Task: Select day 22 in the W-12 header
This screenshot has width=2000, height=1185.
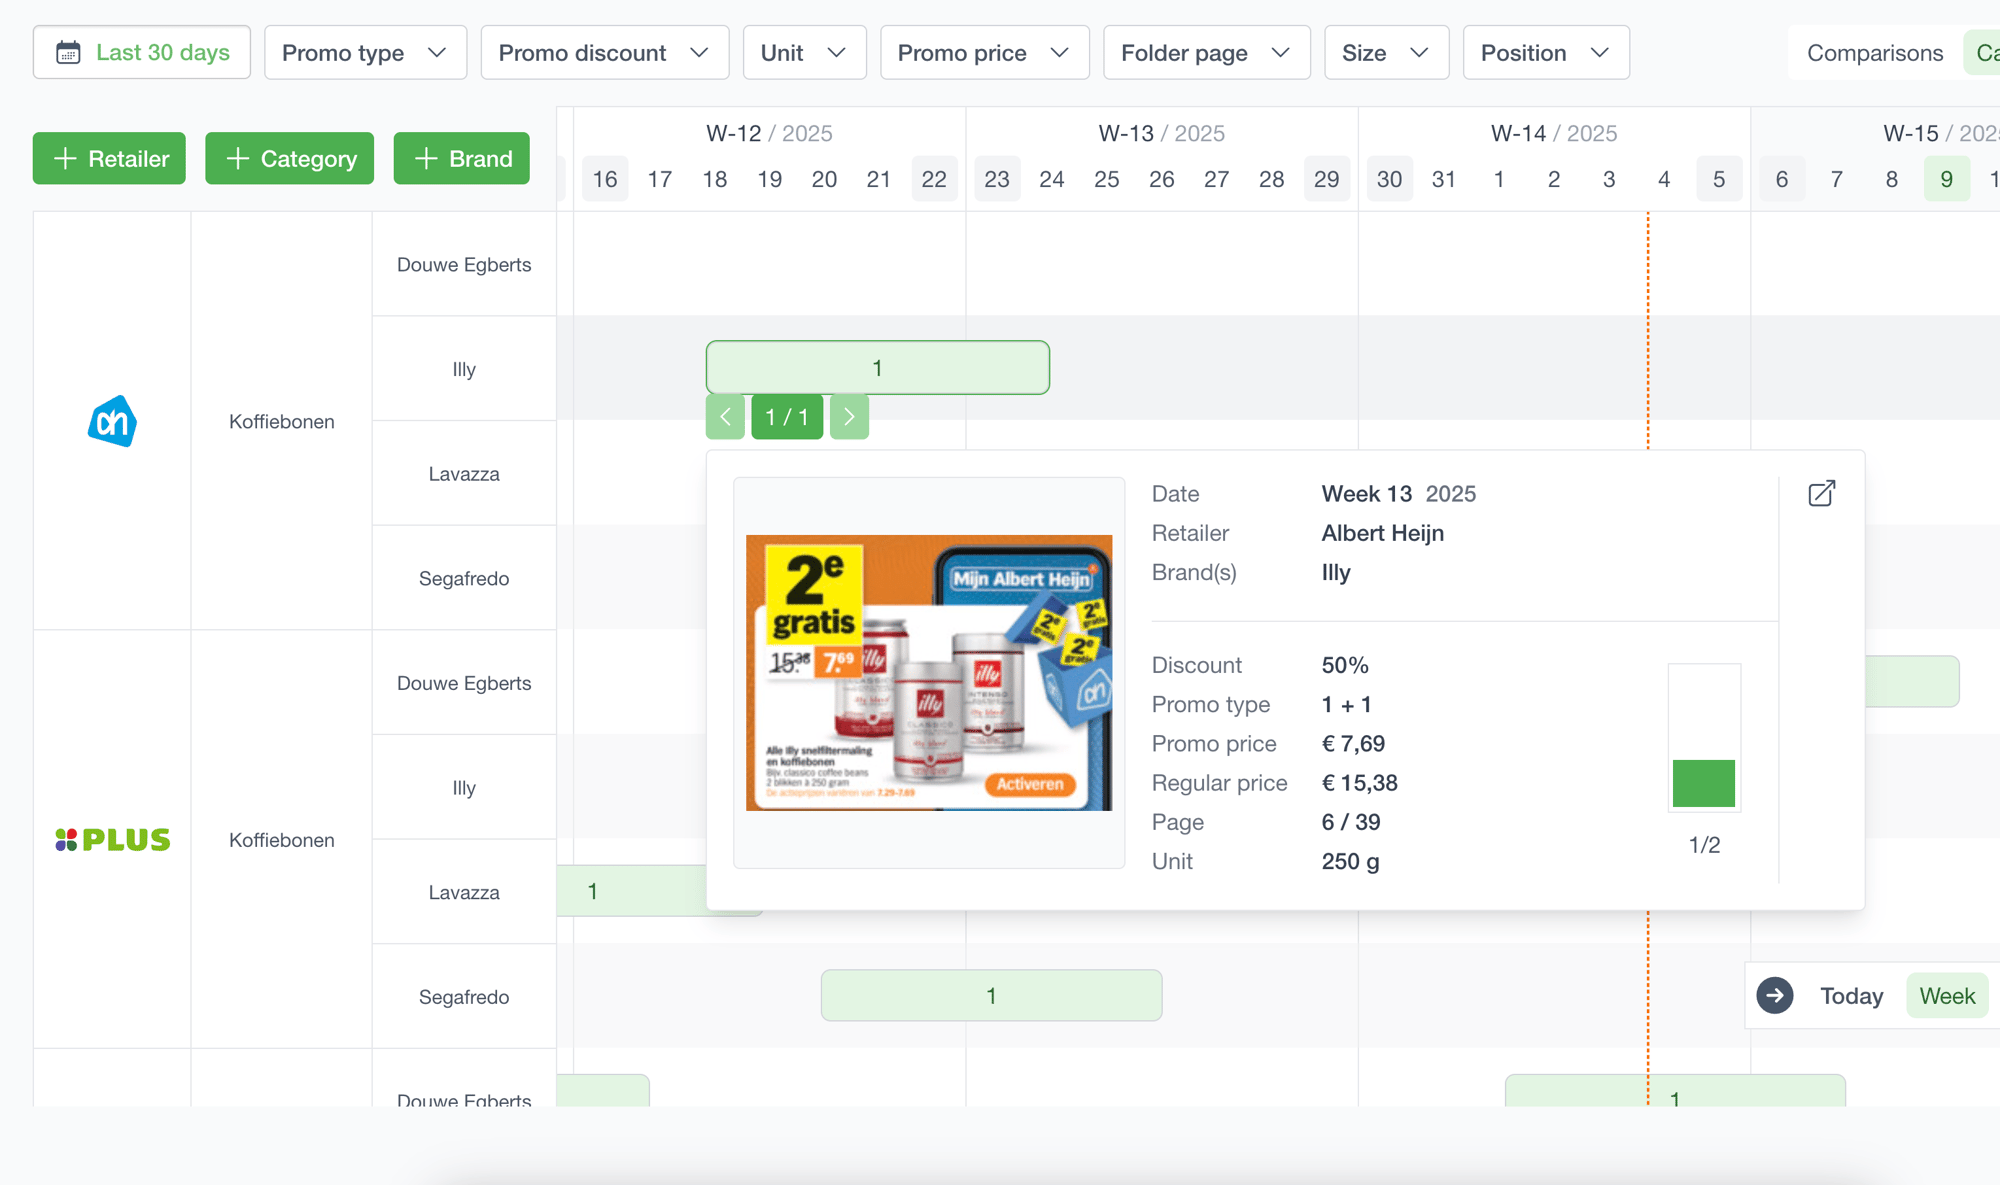Action: pyautogui.click(x=934, y=179)
